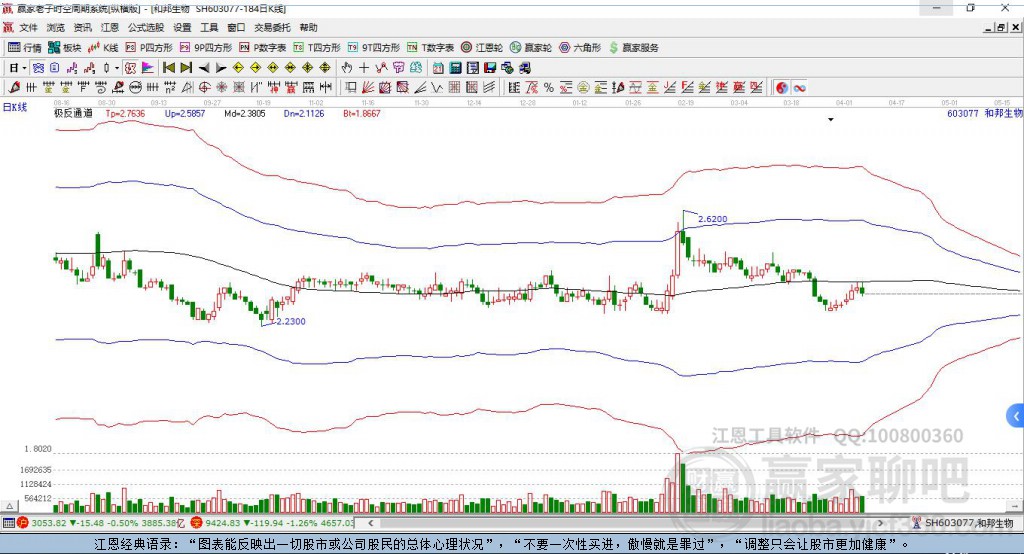Click the up-triangle button beside volume axis
This screenshot has width=1024, height=554.
click(9, 506)
